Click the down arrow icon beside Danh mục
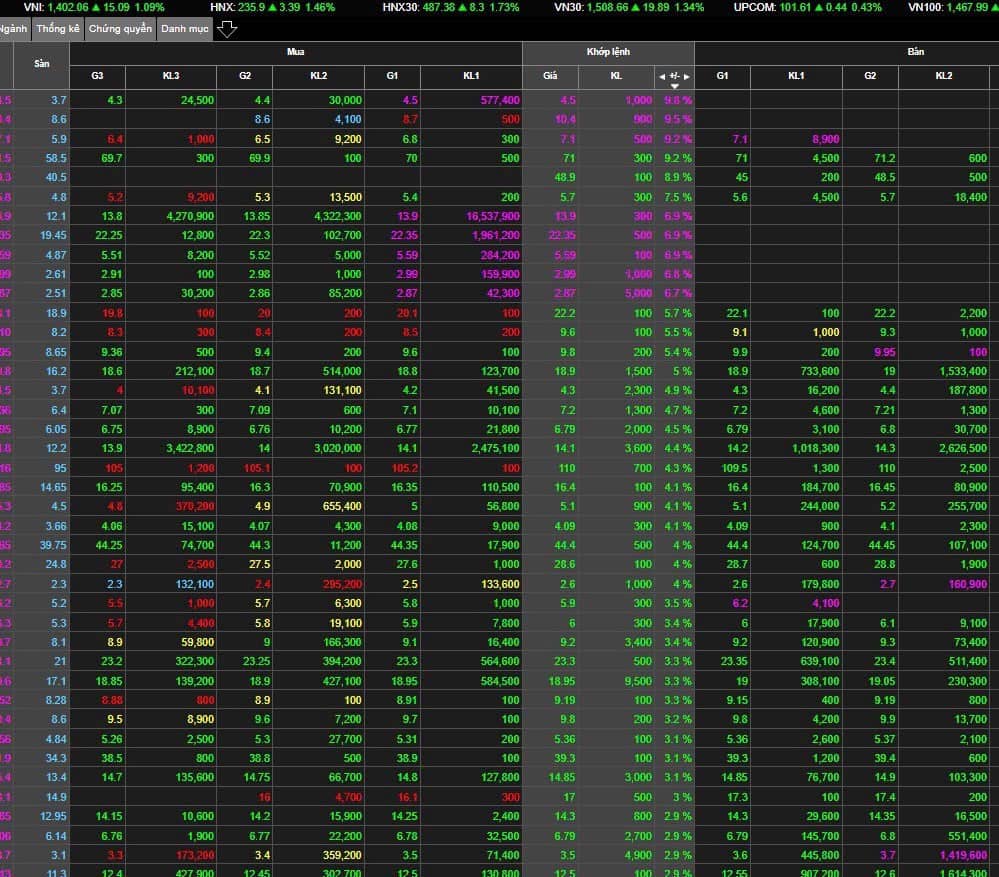This screenshot has width=999, height=877. pos(227,29)
